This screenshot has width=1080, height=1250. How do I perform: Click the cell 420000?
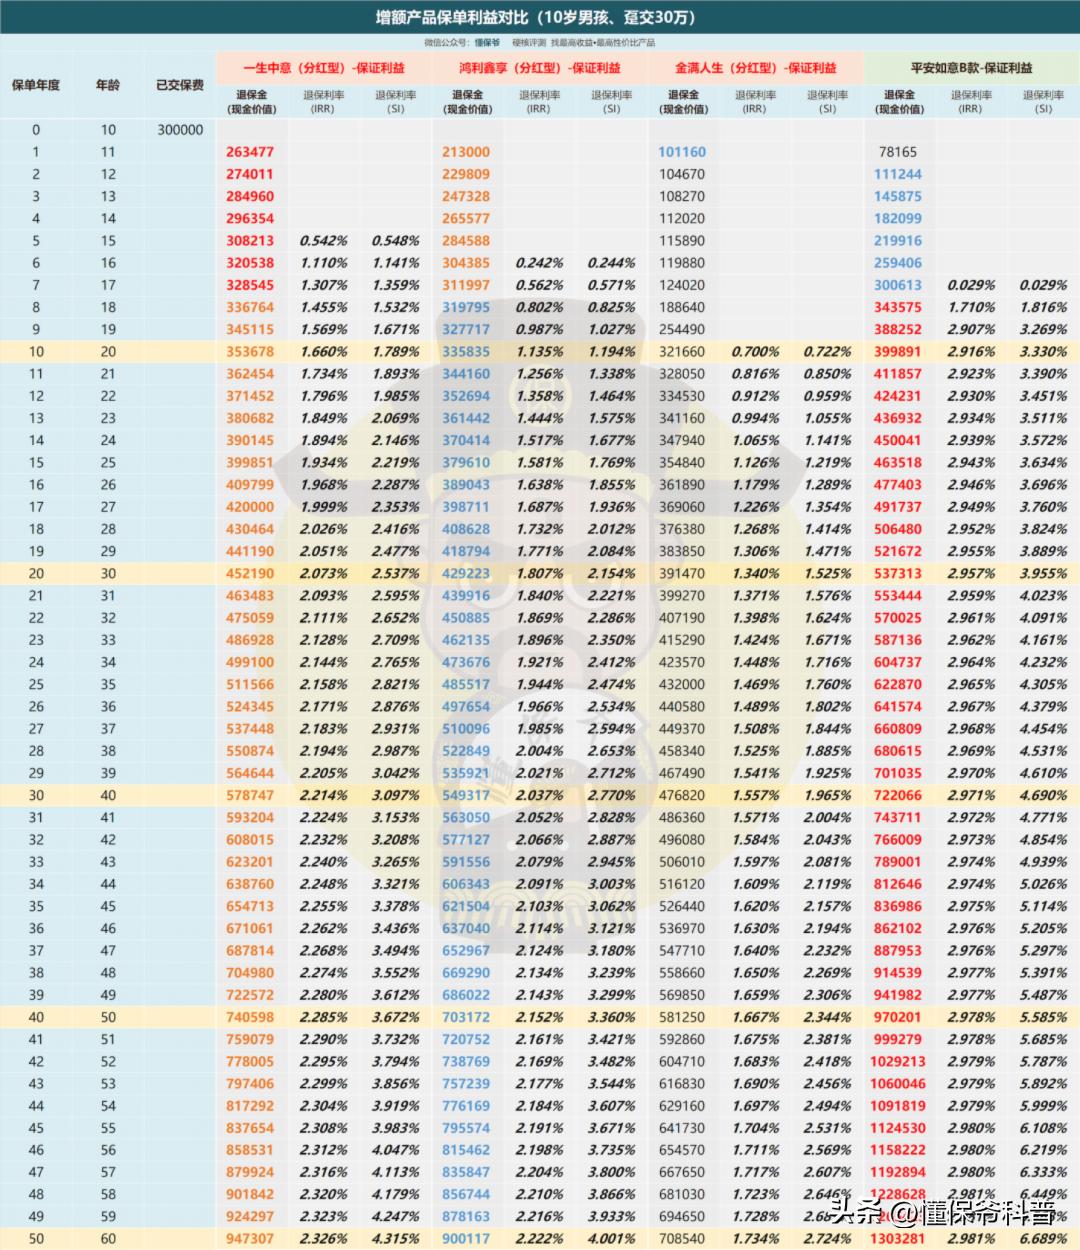click(250, 507)
